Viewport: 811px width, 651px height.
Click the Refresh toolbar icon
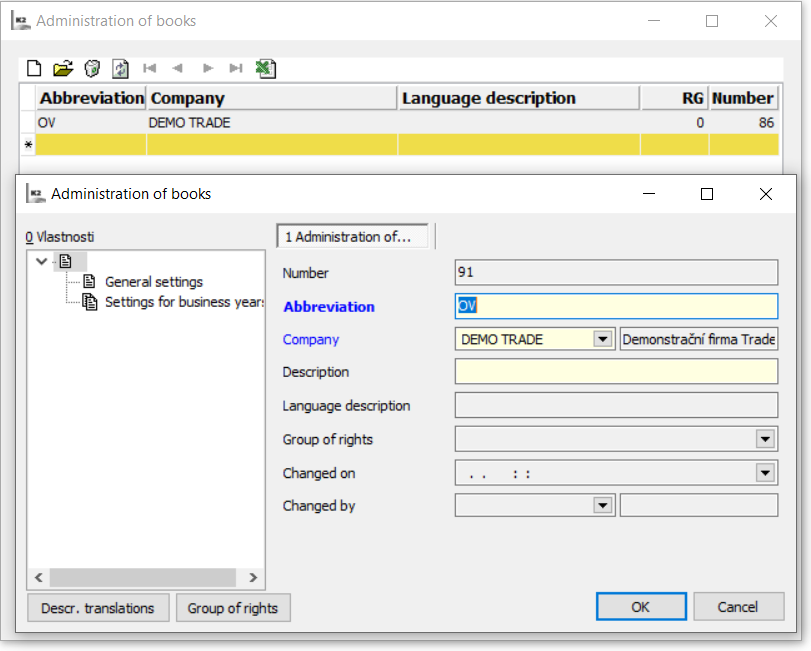coord(120,68)
